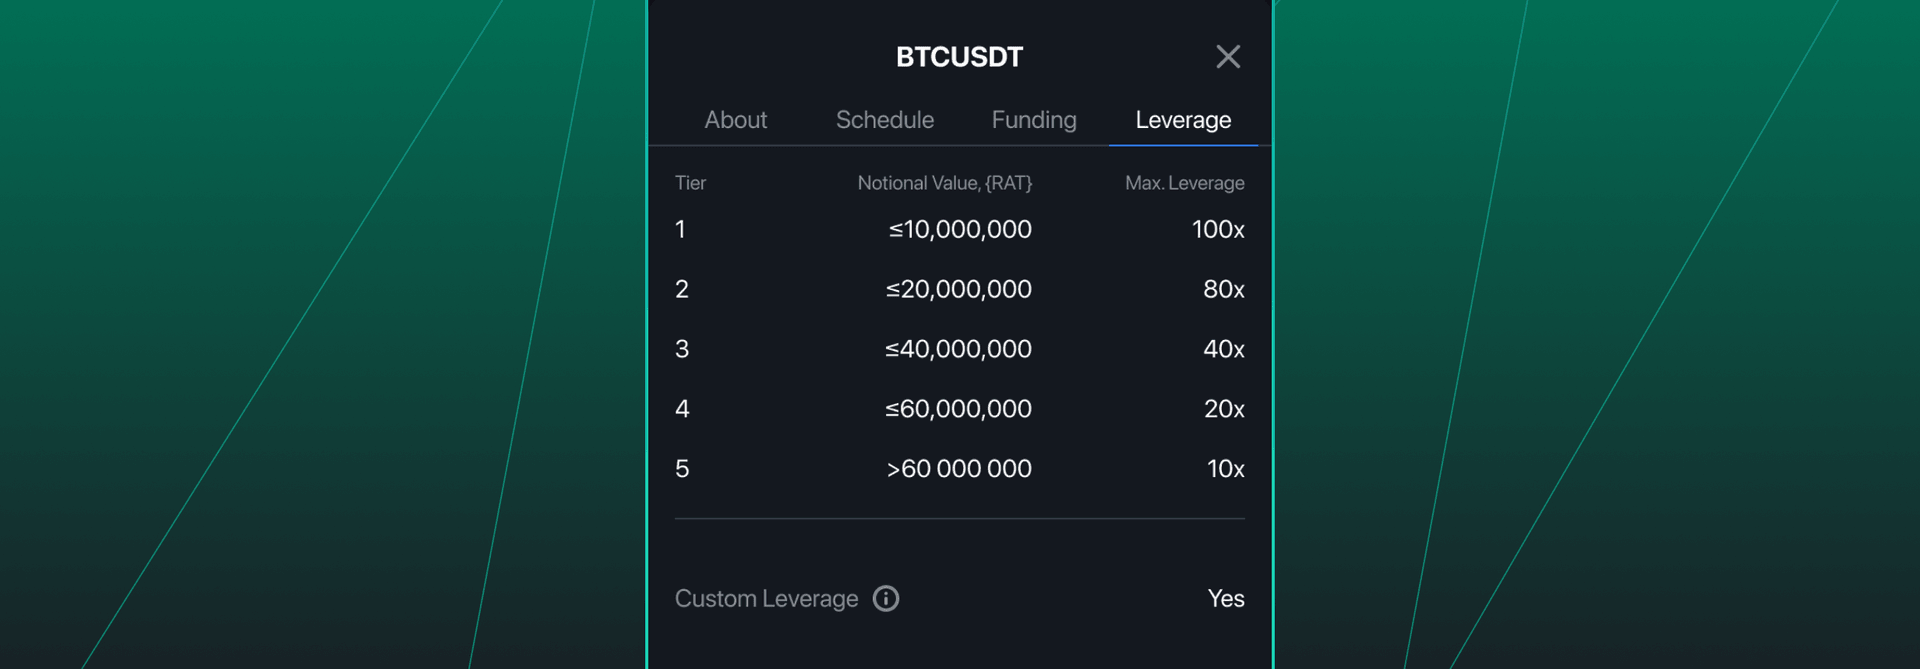Click the Notional Value column header
Viewport: 1920px width, 669px height.
point(944,183)
